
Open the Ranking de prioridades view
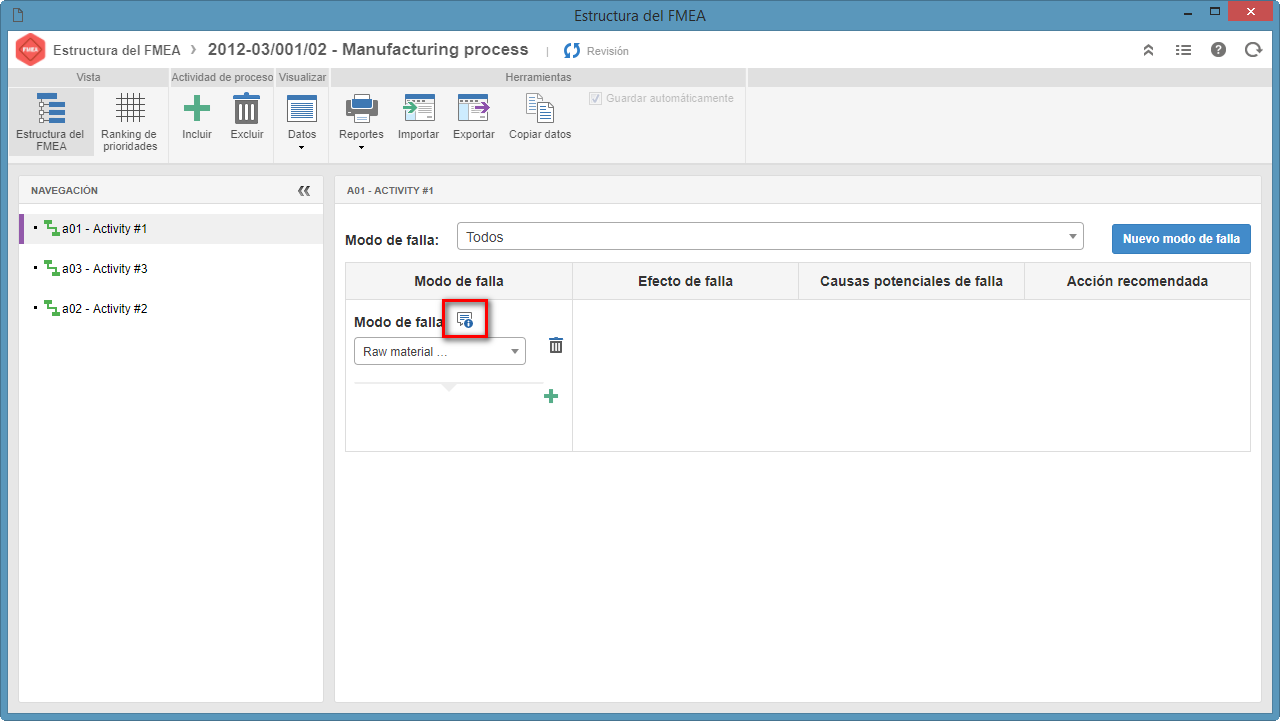coord(130,108)
